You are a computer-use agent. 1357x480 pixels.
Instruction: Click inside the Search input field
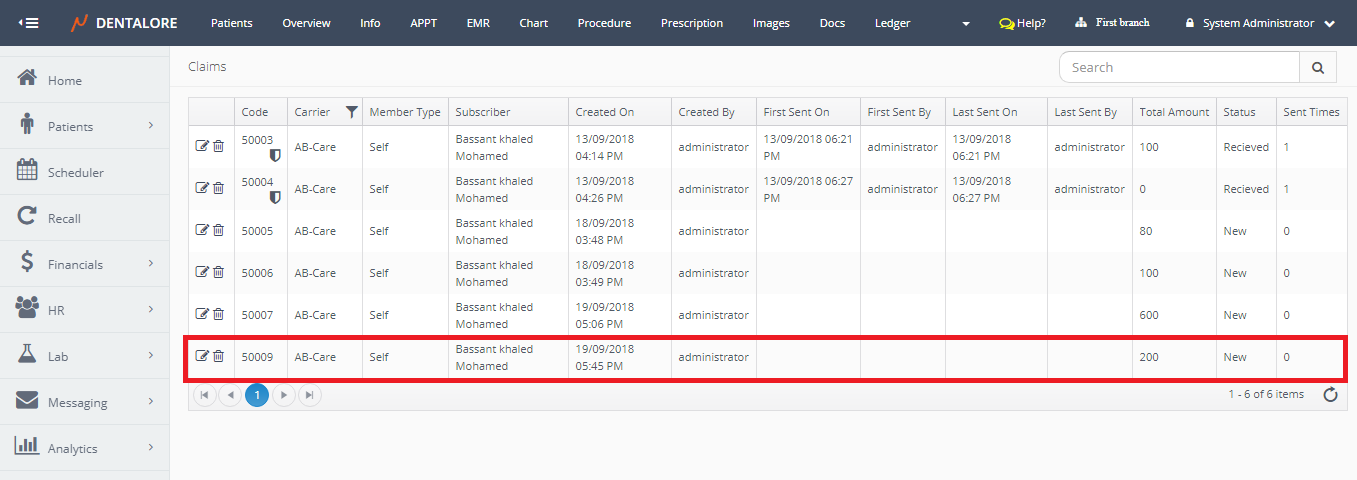1178,68
